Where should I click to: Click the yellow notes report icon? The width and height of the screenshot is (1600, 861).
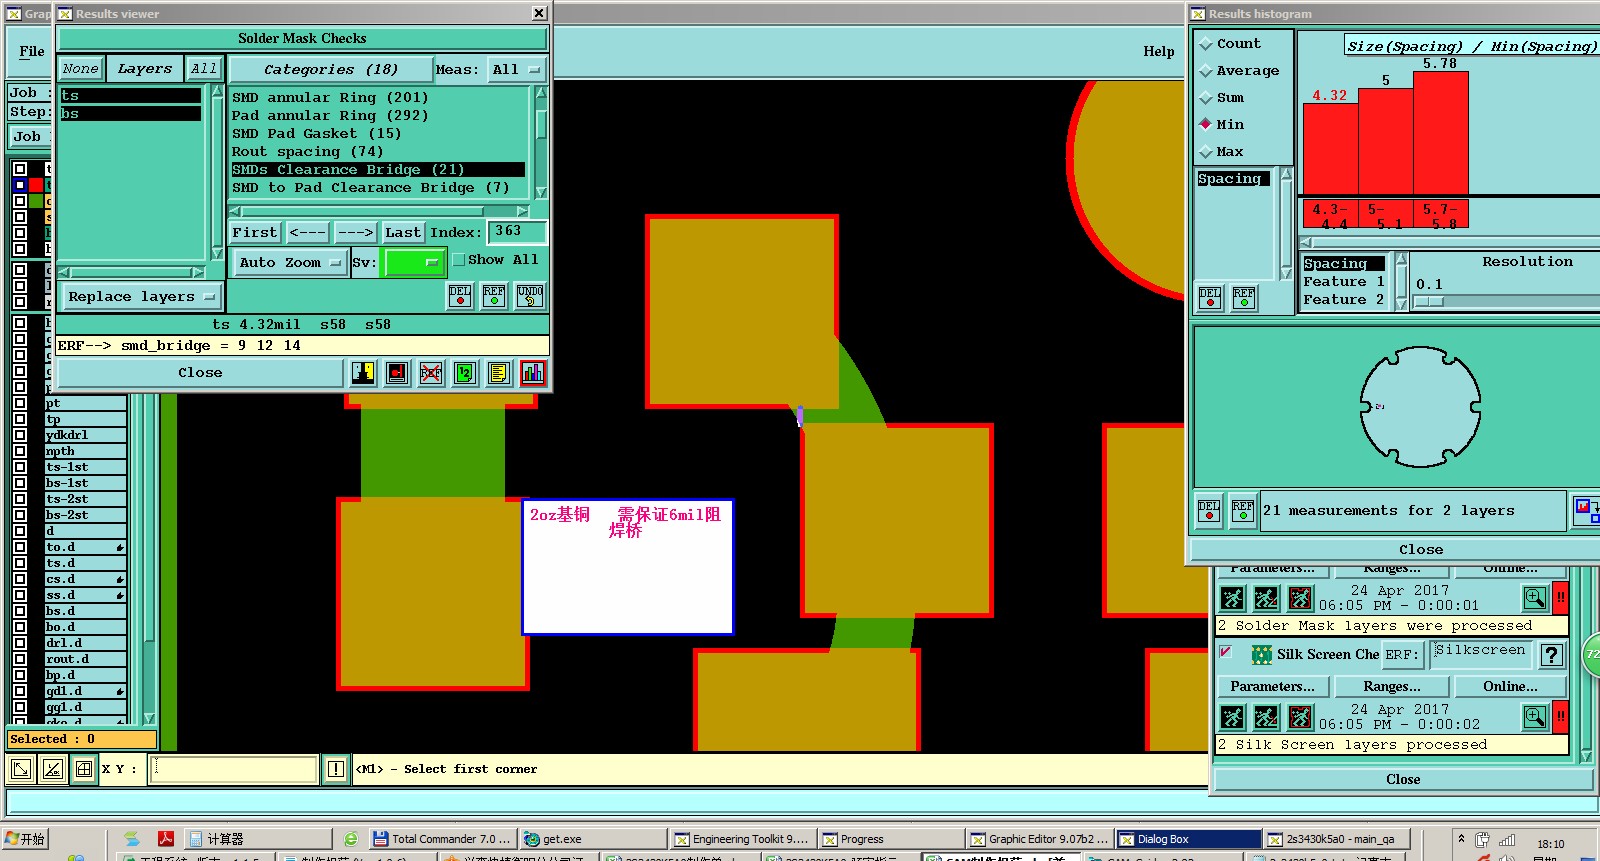click(499, 373)
